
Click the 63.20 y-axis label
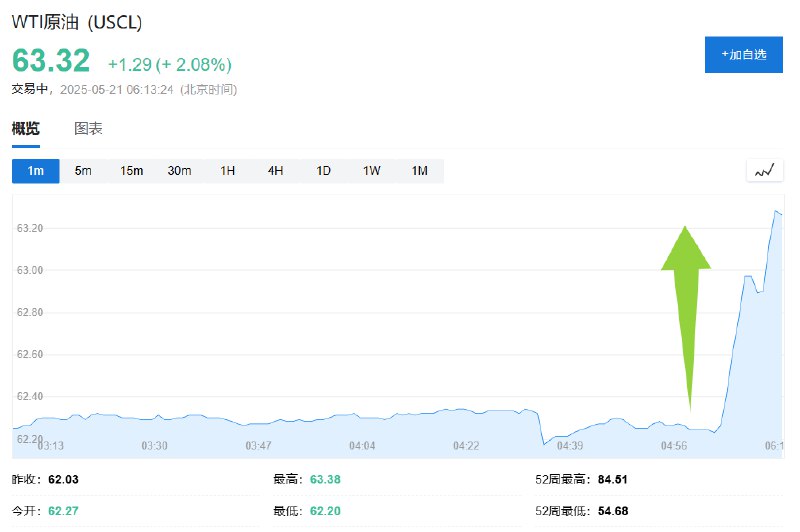30,228
